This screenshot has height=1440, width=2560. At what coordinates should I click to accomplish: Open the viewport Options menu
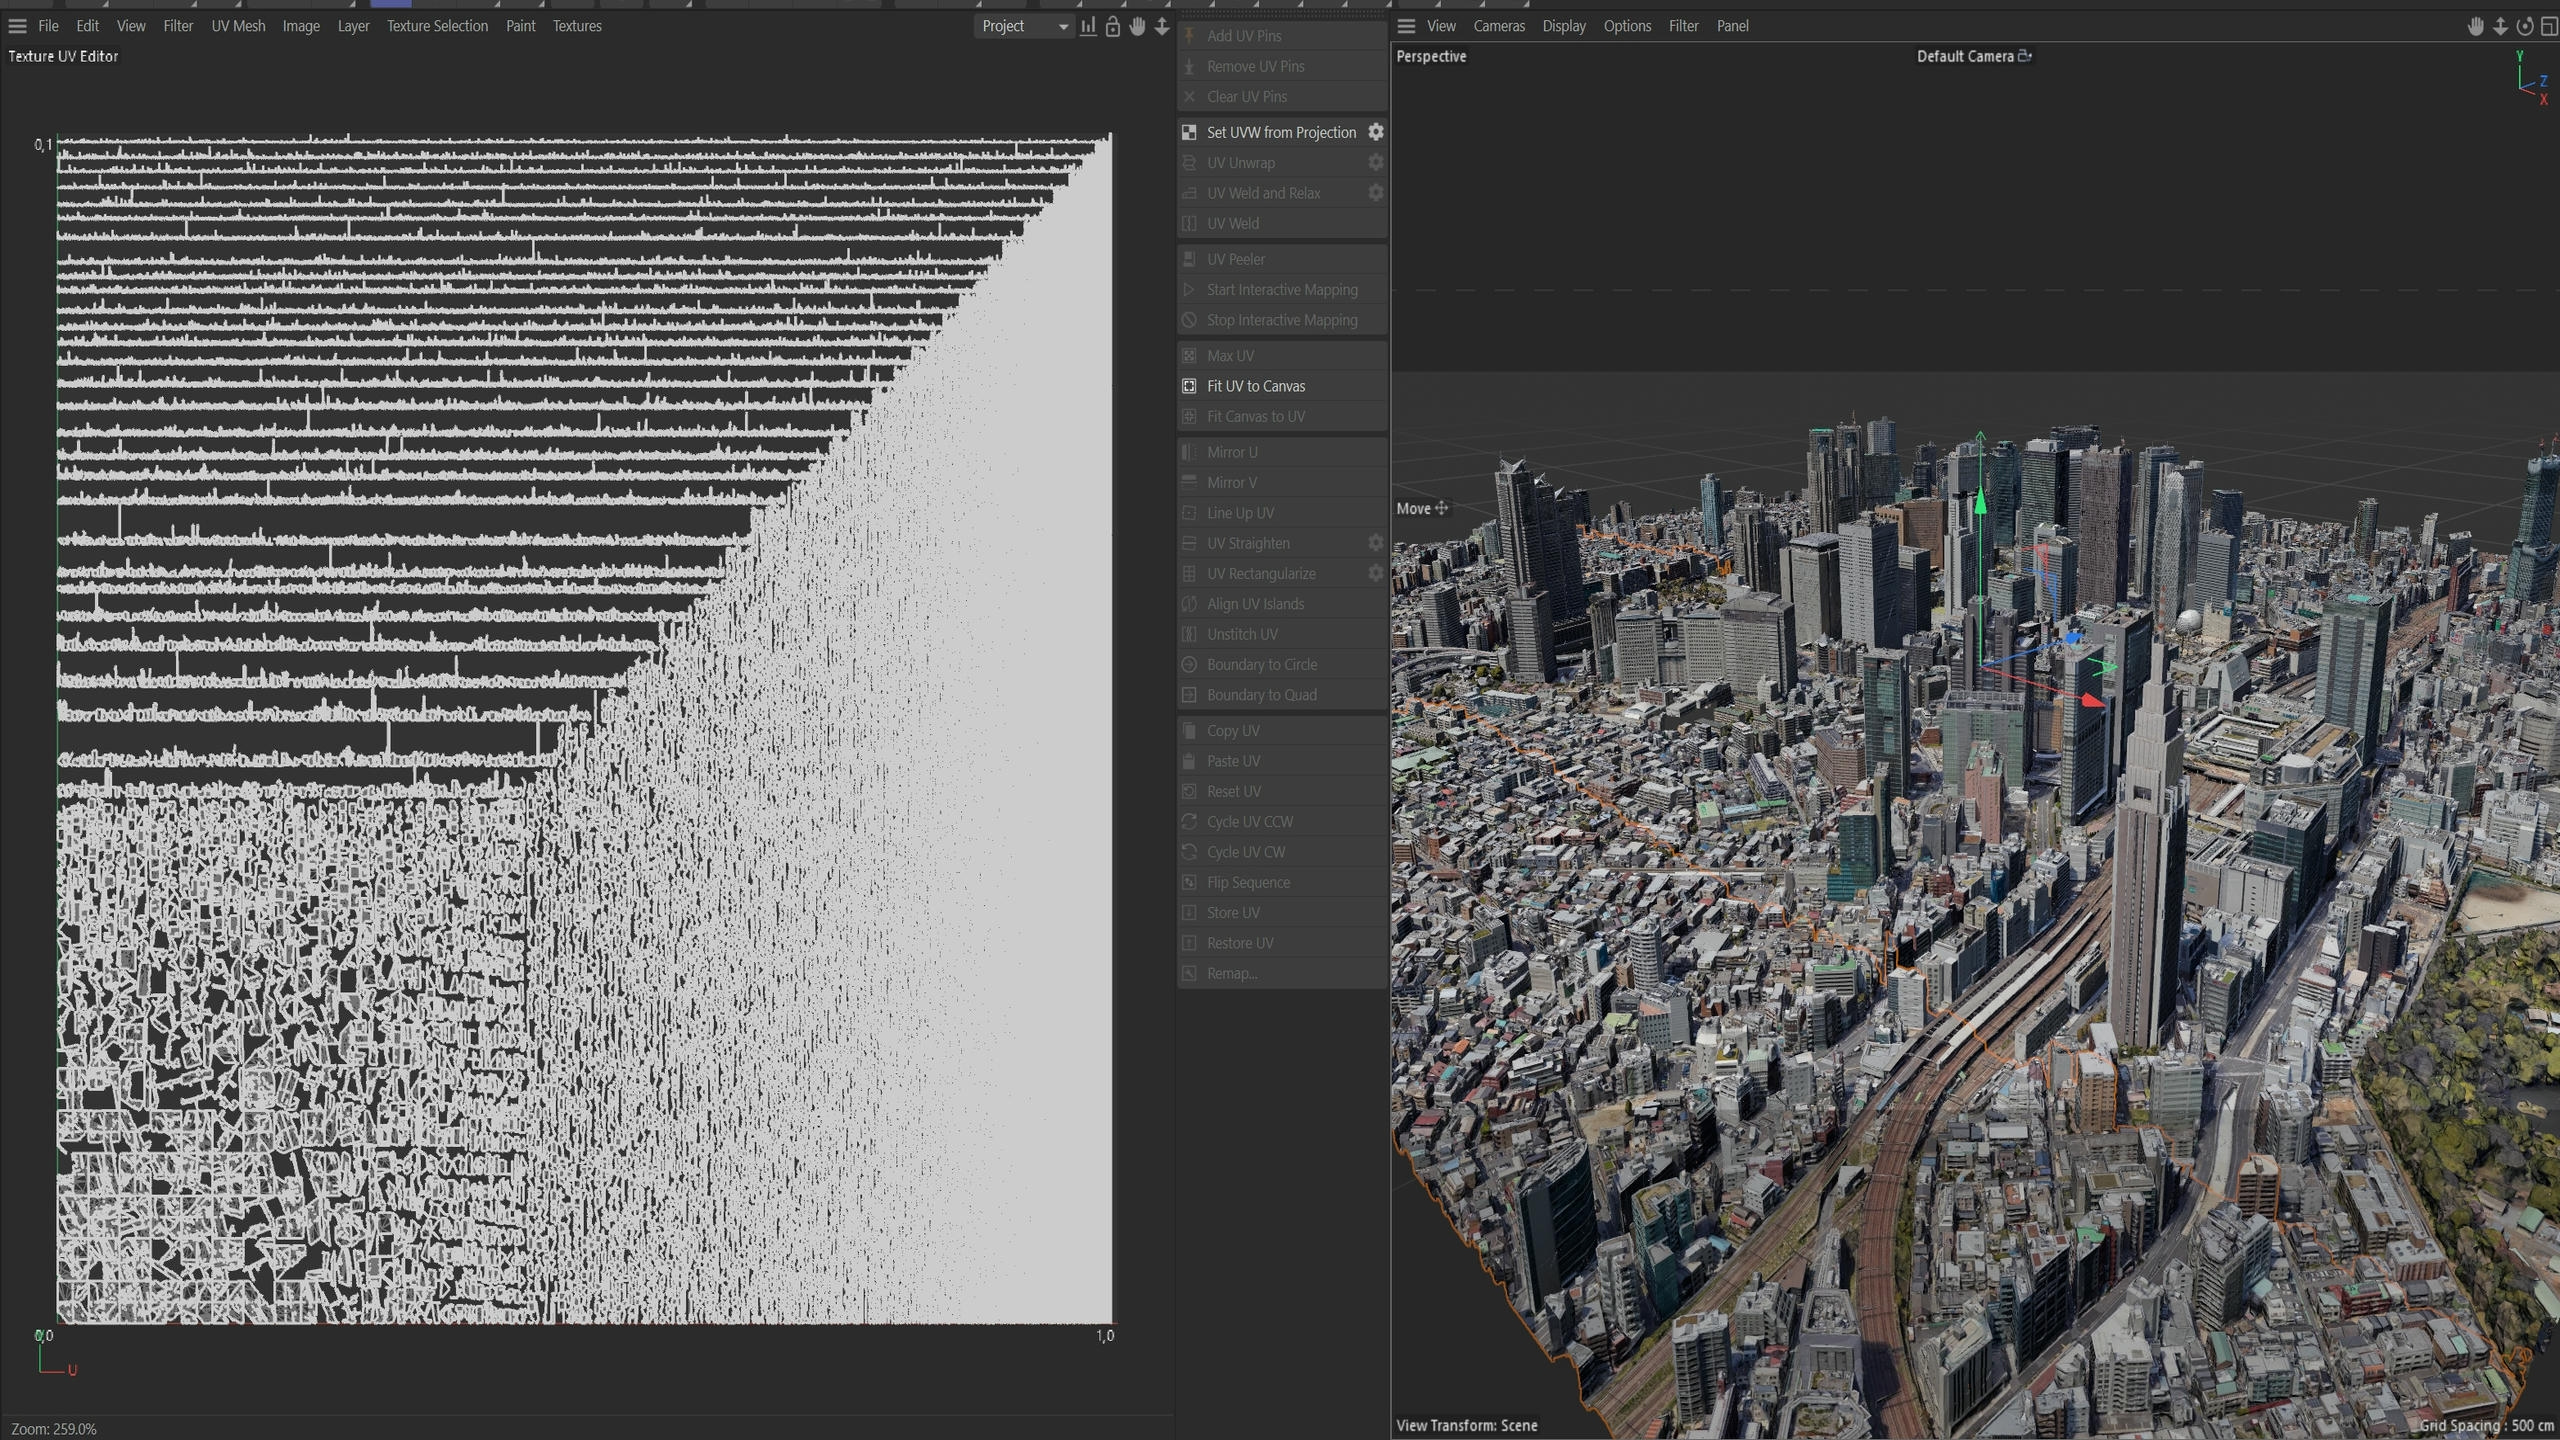coord(1626,26)
